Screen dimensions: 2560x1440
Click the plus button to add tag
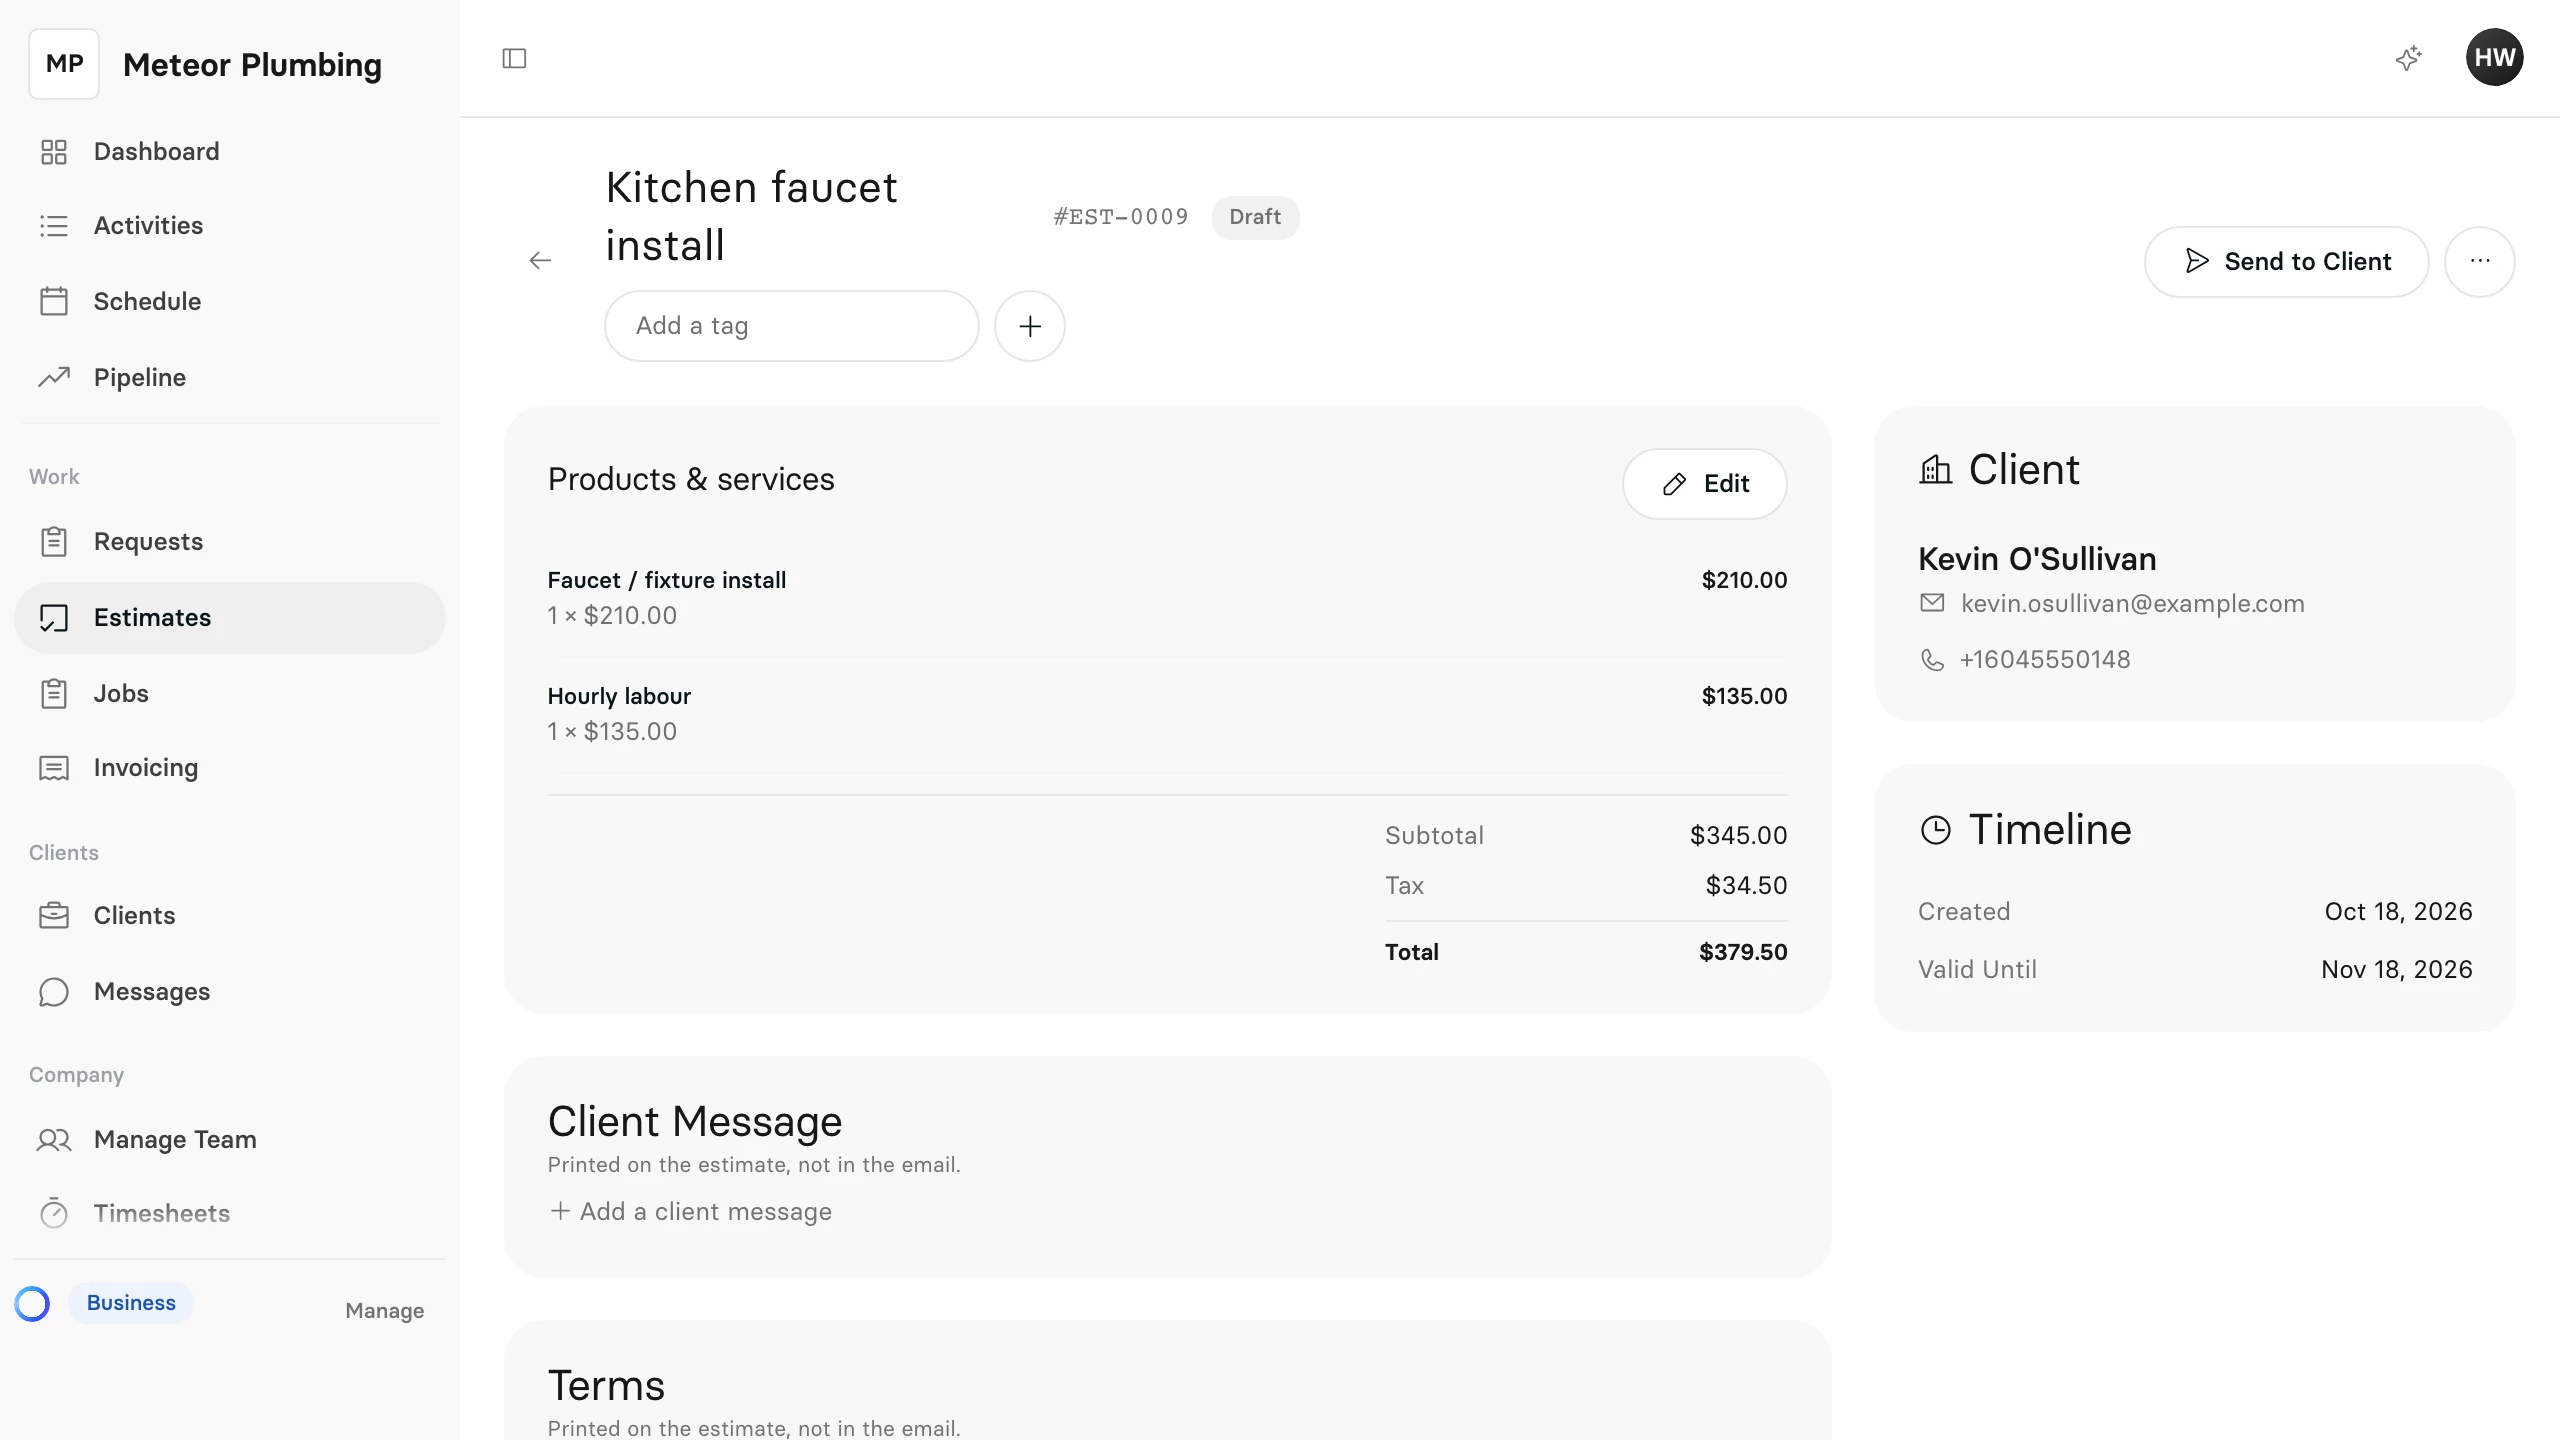[x=1030, y=326]
